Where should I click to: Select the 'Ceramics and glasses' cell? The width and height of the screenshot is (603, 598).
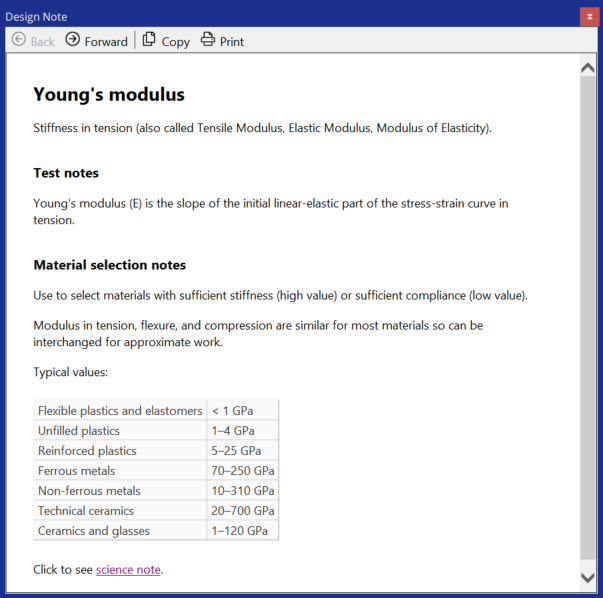coord(120,530)
